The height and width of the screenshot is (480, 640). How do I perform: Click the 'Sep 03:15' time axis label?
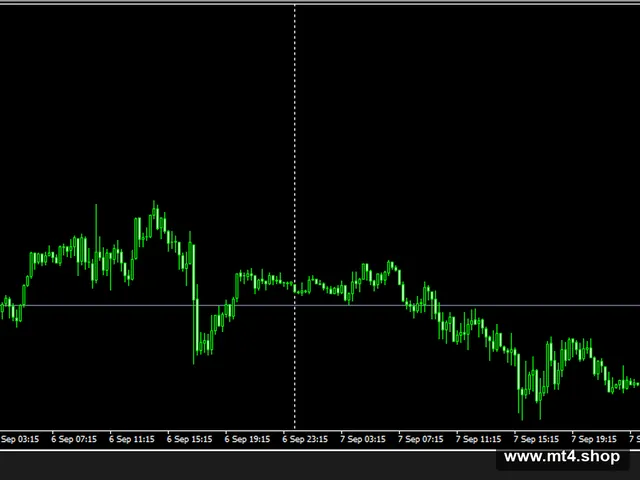click(x=20, y=439)
